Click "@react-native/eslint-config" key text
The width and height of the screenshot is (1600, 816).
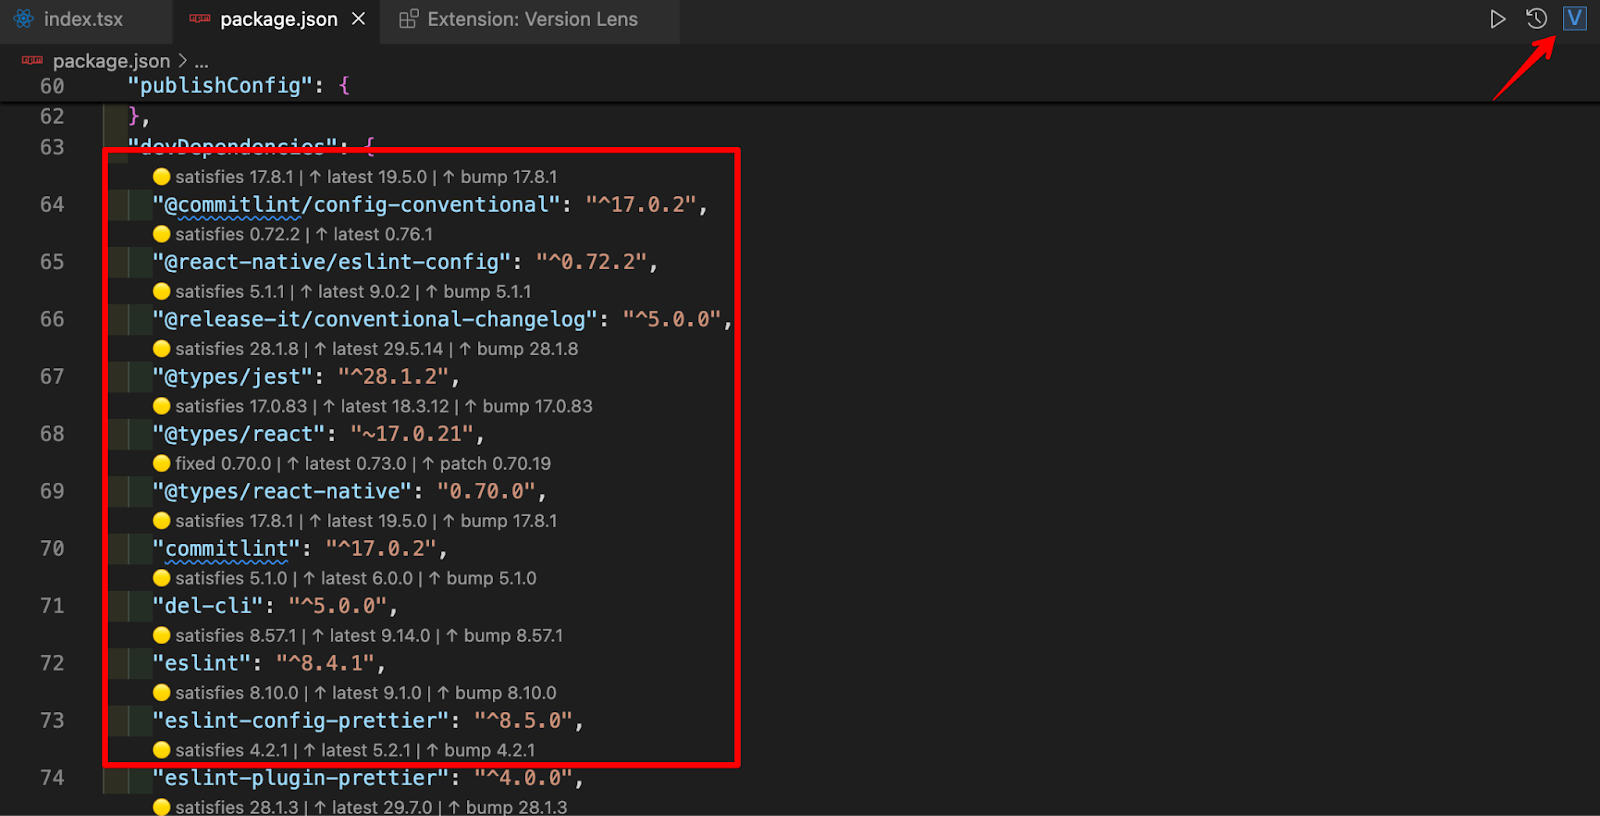332,262
